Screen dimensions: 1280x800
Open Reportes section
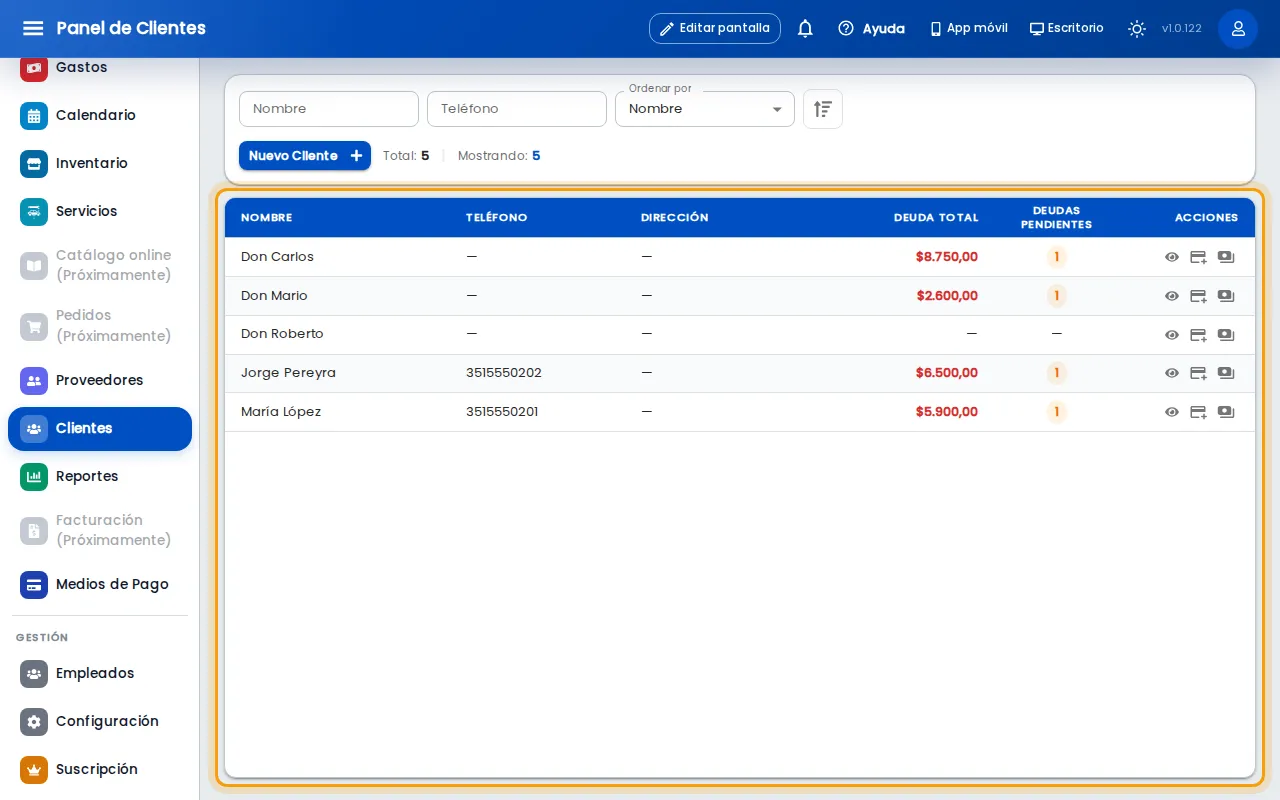[x=100, y=476]
